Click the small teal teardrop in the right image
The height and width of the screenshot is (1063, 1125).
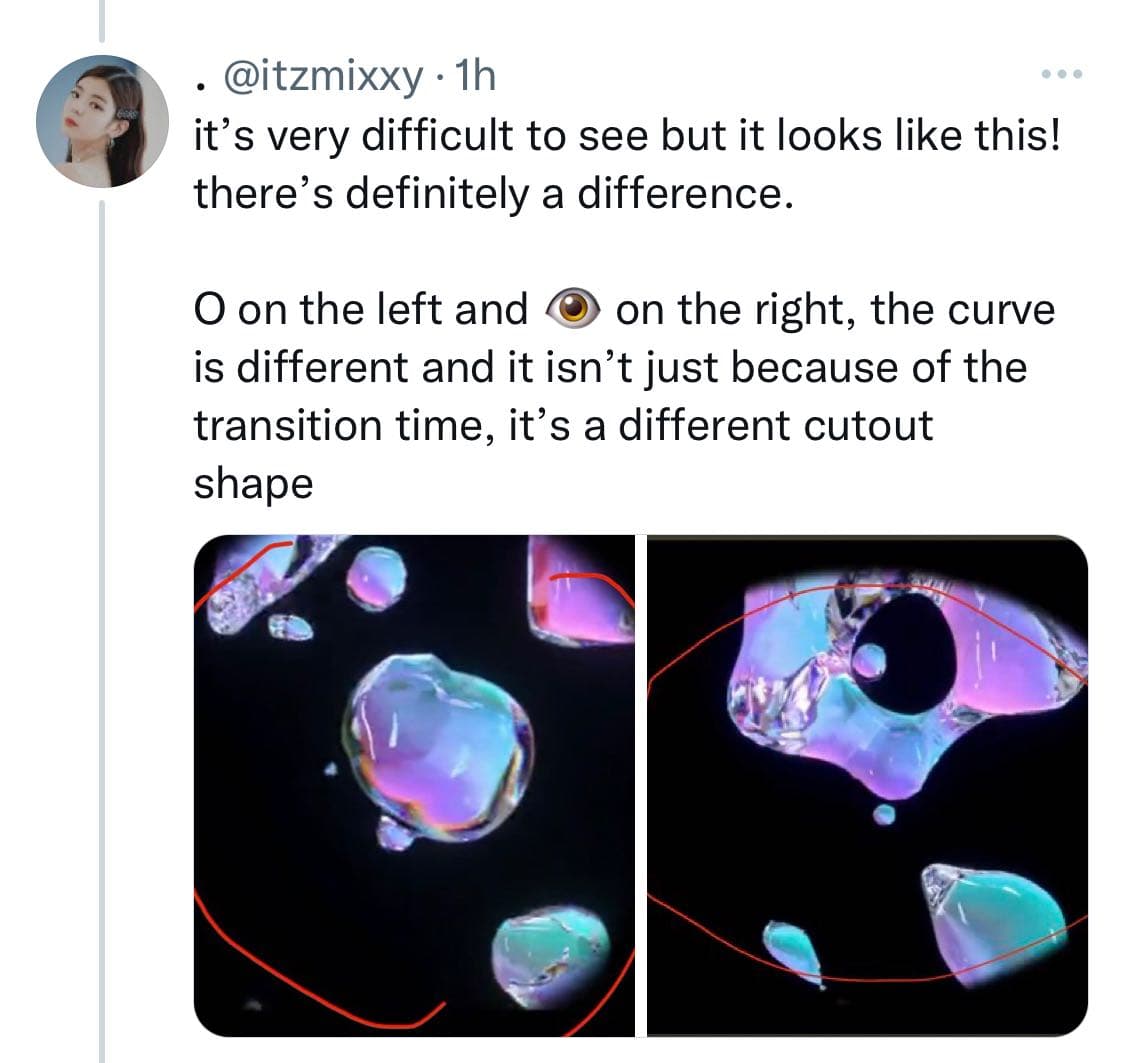[x=793, y=952]
